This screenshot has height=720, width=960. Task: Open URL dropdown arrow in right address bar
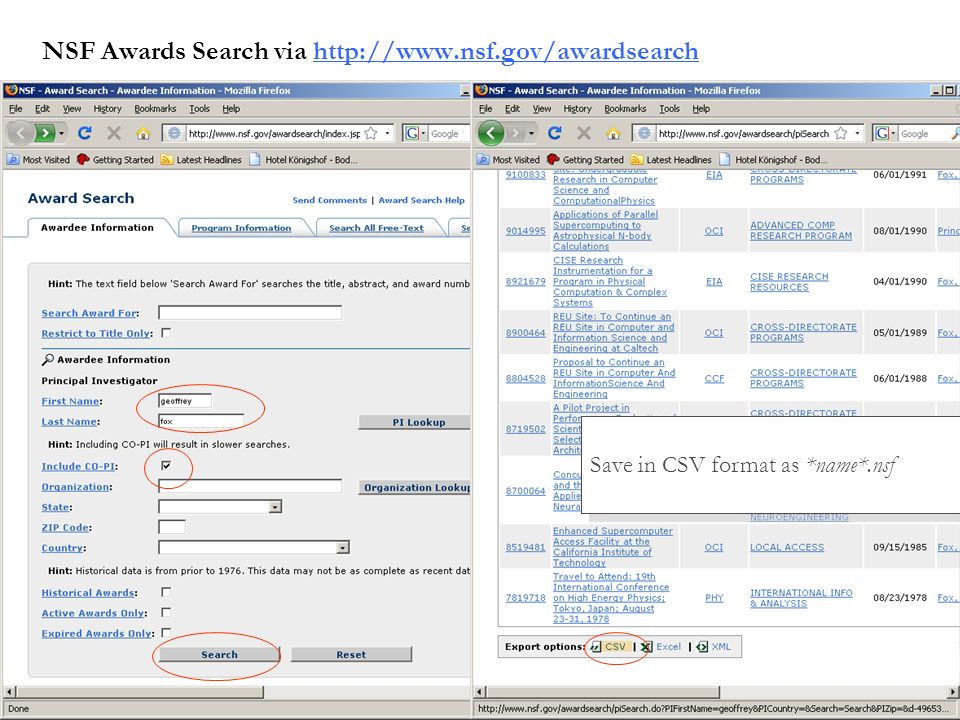857,133
